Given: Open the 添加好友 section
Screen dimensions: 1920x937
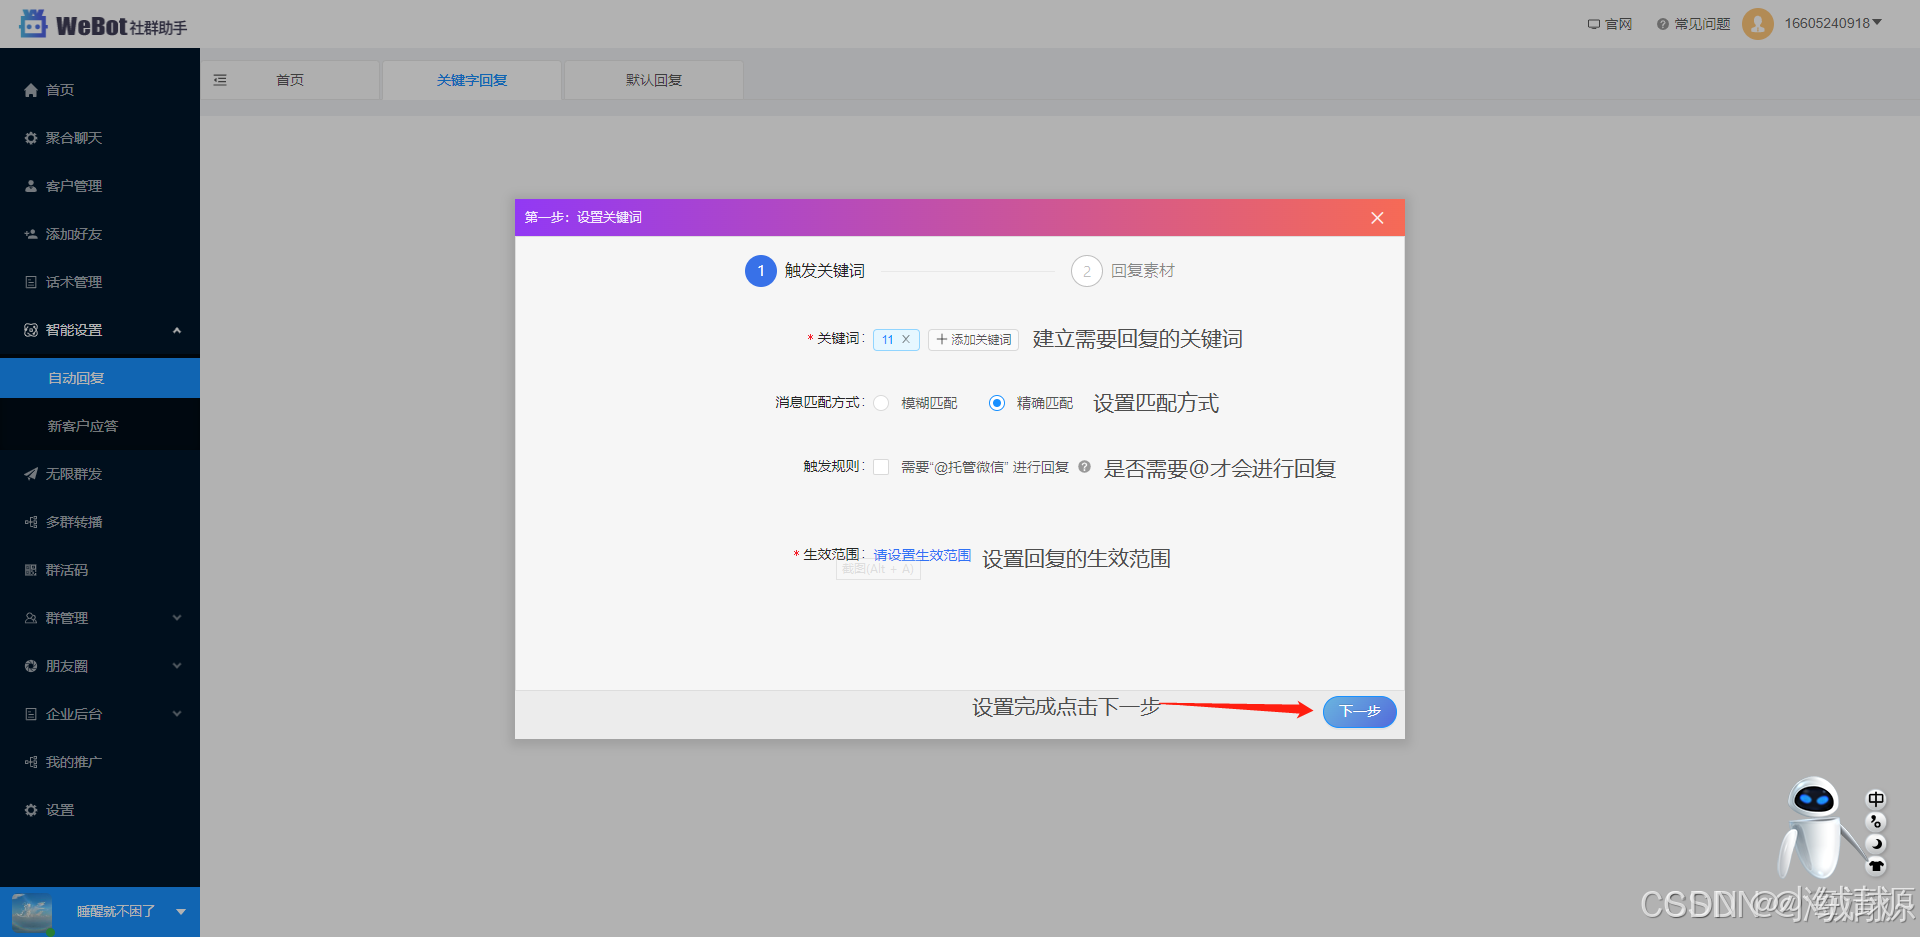Looking at the screenshot, I should [x=73, y=233].
